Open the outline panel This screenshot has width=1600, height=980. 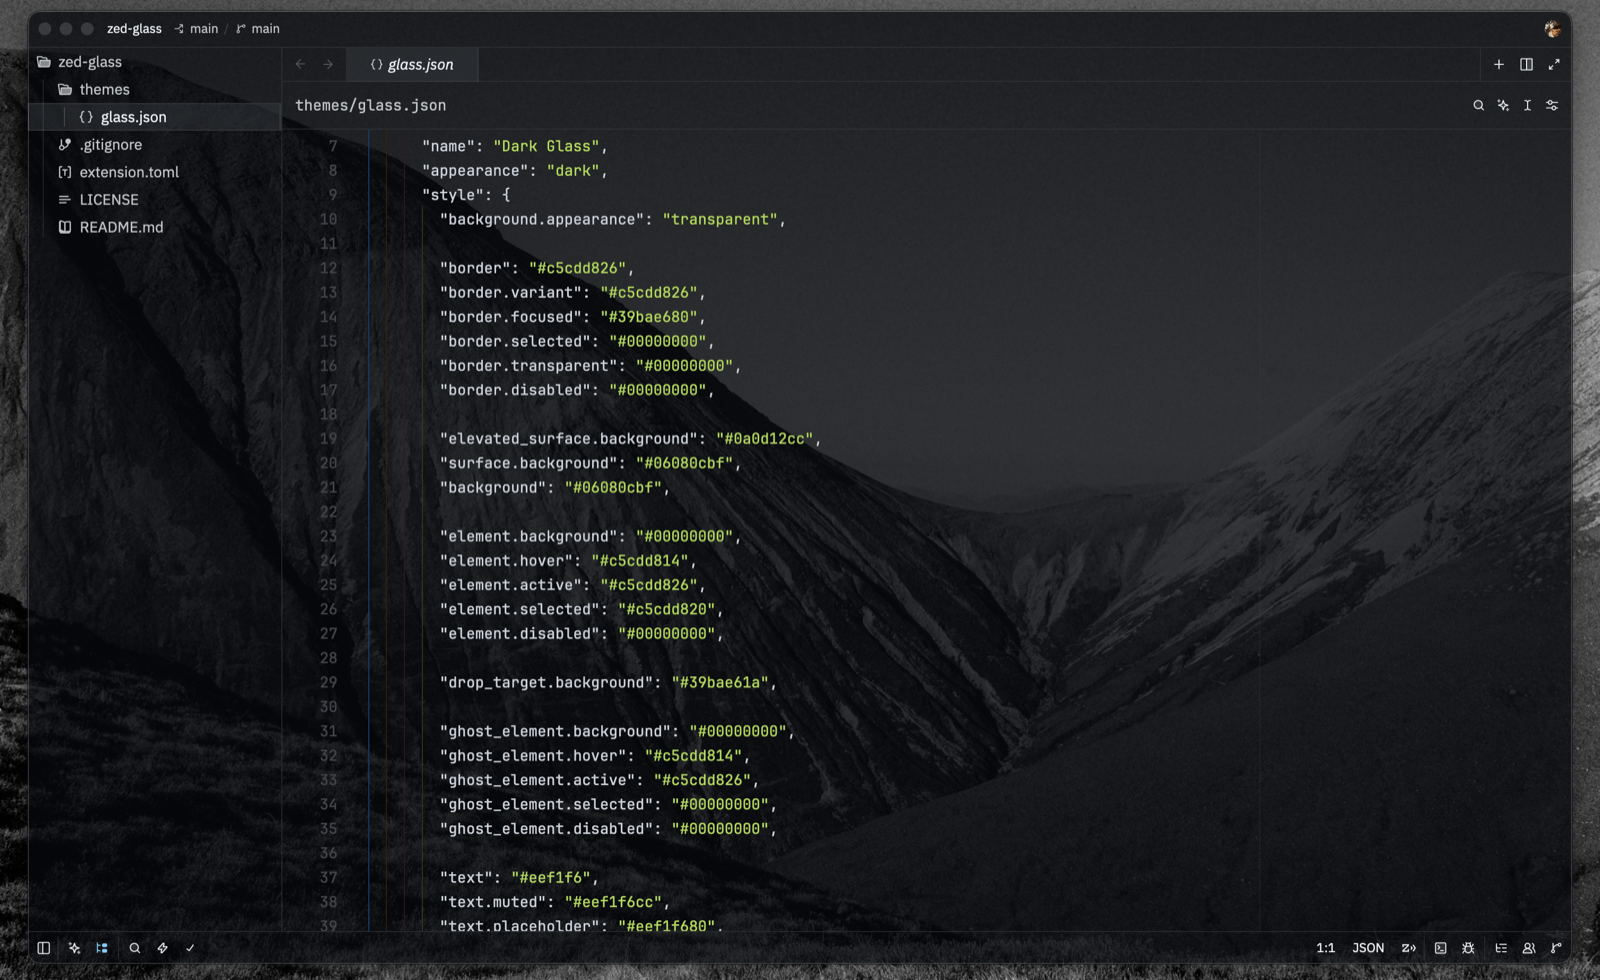coord(1501,948)
